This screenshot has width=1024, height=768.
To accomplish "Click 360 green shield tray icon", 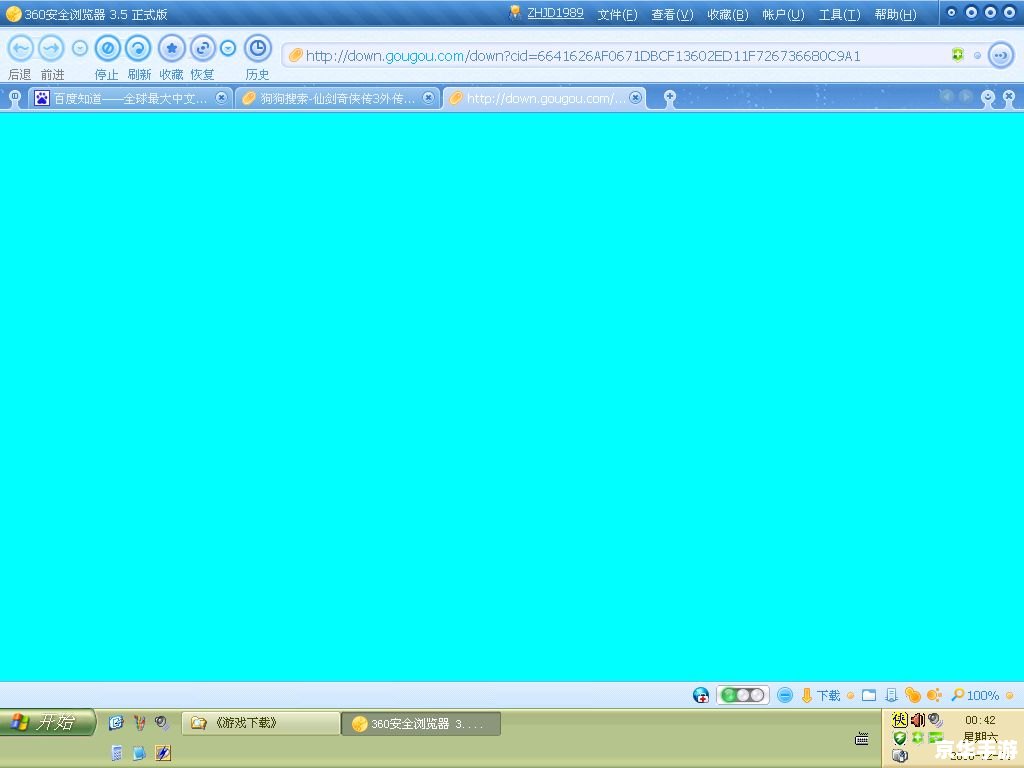I will [899, 738].
